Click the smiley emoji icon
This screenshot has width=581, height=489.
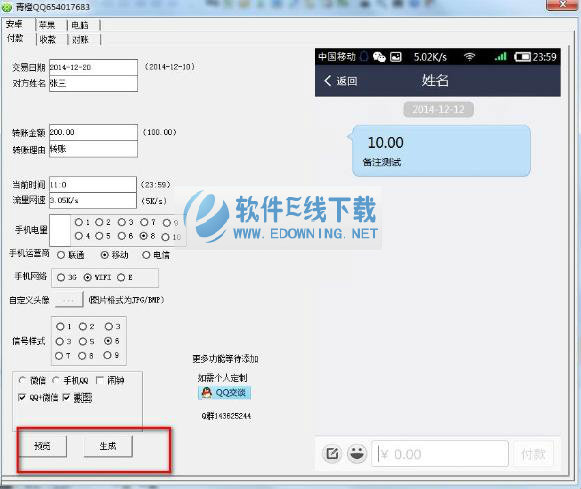coord(357,453)
